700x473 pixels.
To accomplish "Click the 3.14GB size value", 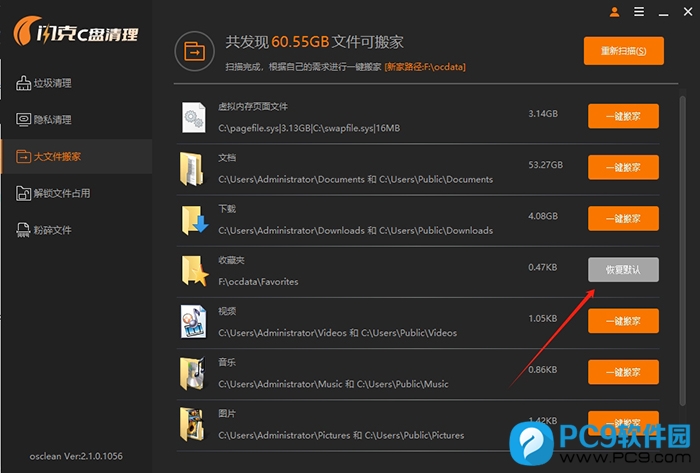I will (543, 114).
